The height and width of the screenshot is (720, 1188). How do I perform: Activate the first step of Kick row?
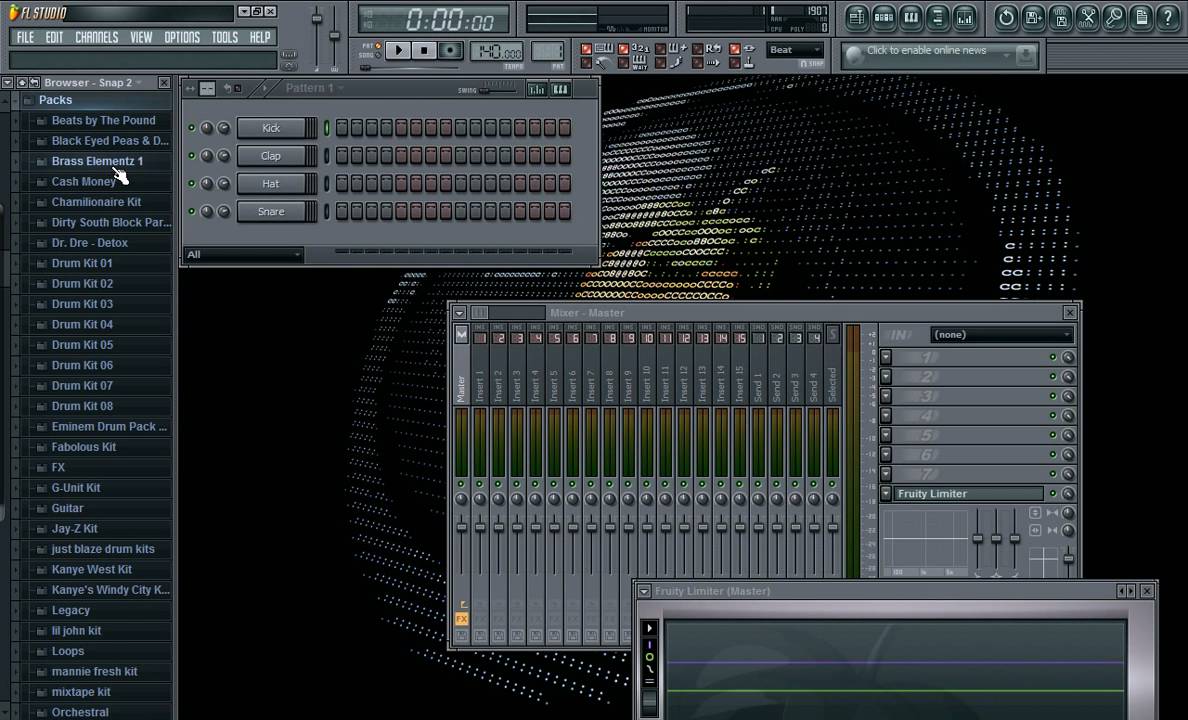tap(342, 128)
